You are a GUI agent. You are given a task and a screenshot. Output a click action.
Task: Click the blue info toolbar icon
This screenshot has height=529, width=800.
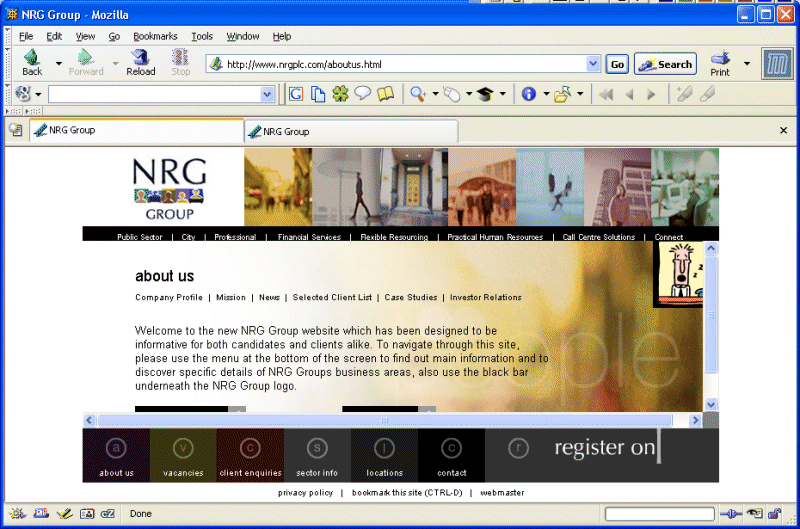(529, 94)
